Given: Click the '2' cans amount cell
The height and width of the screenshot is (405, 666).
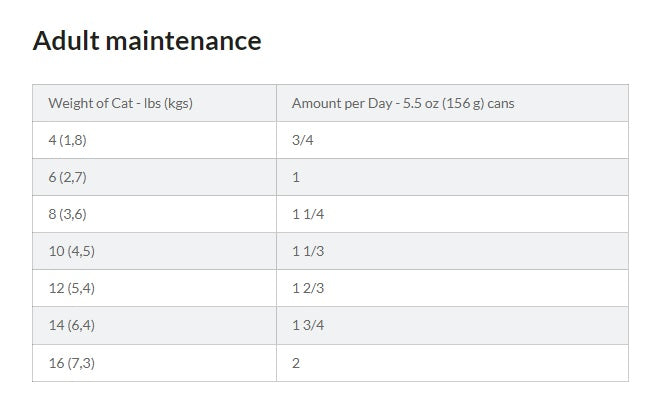Looking at the screenshot, I should pyautogui.click(x=296, y=363).
